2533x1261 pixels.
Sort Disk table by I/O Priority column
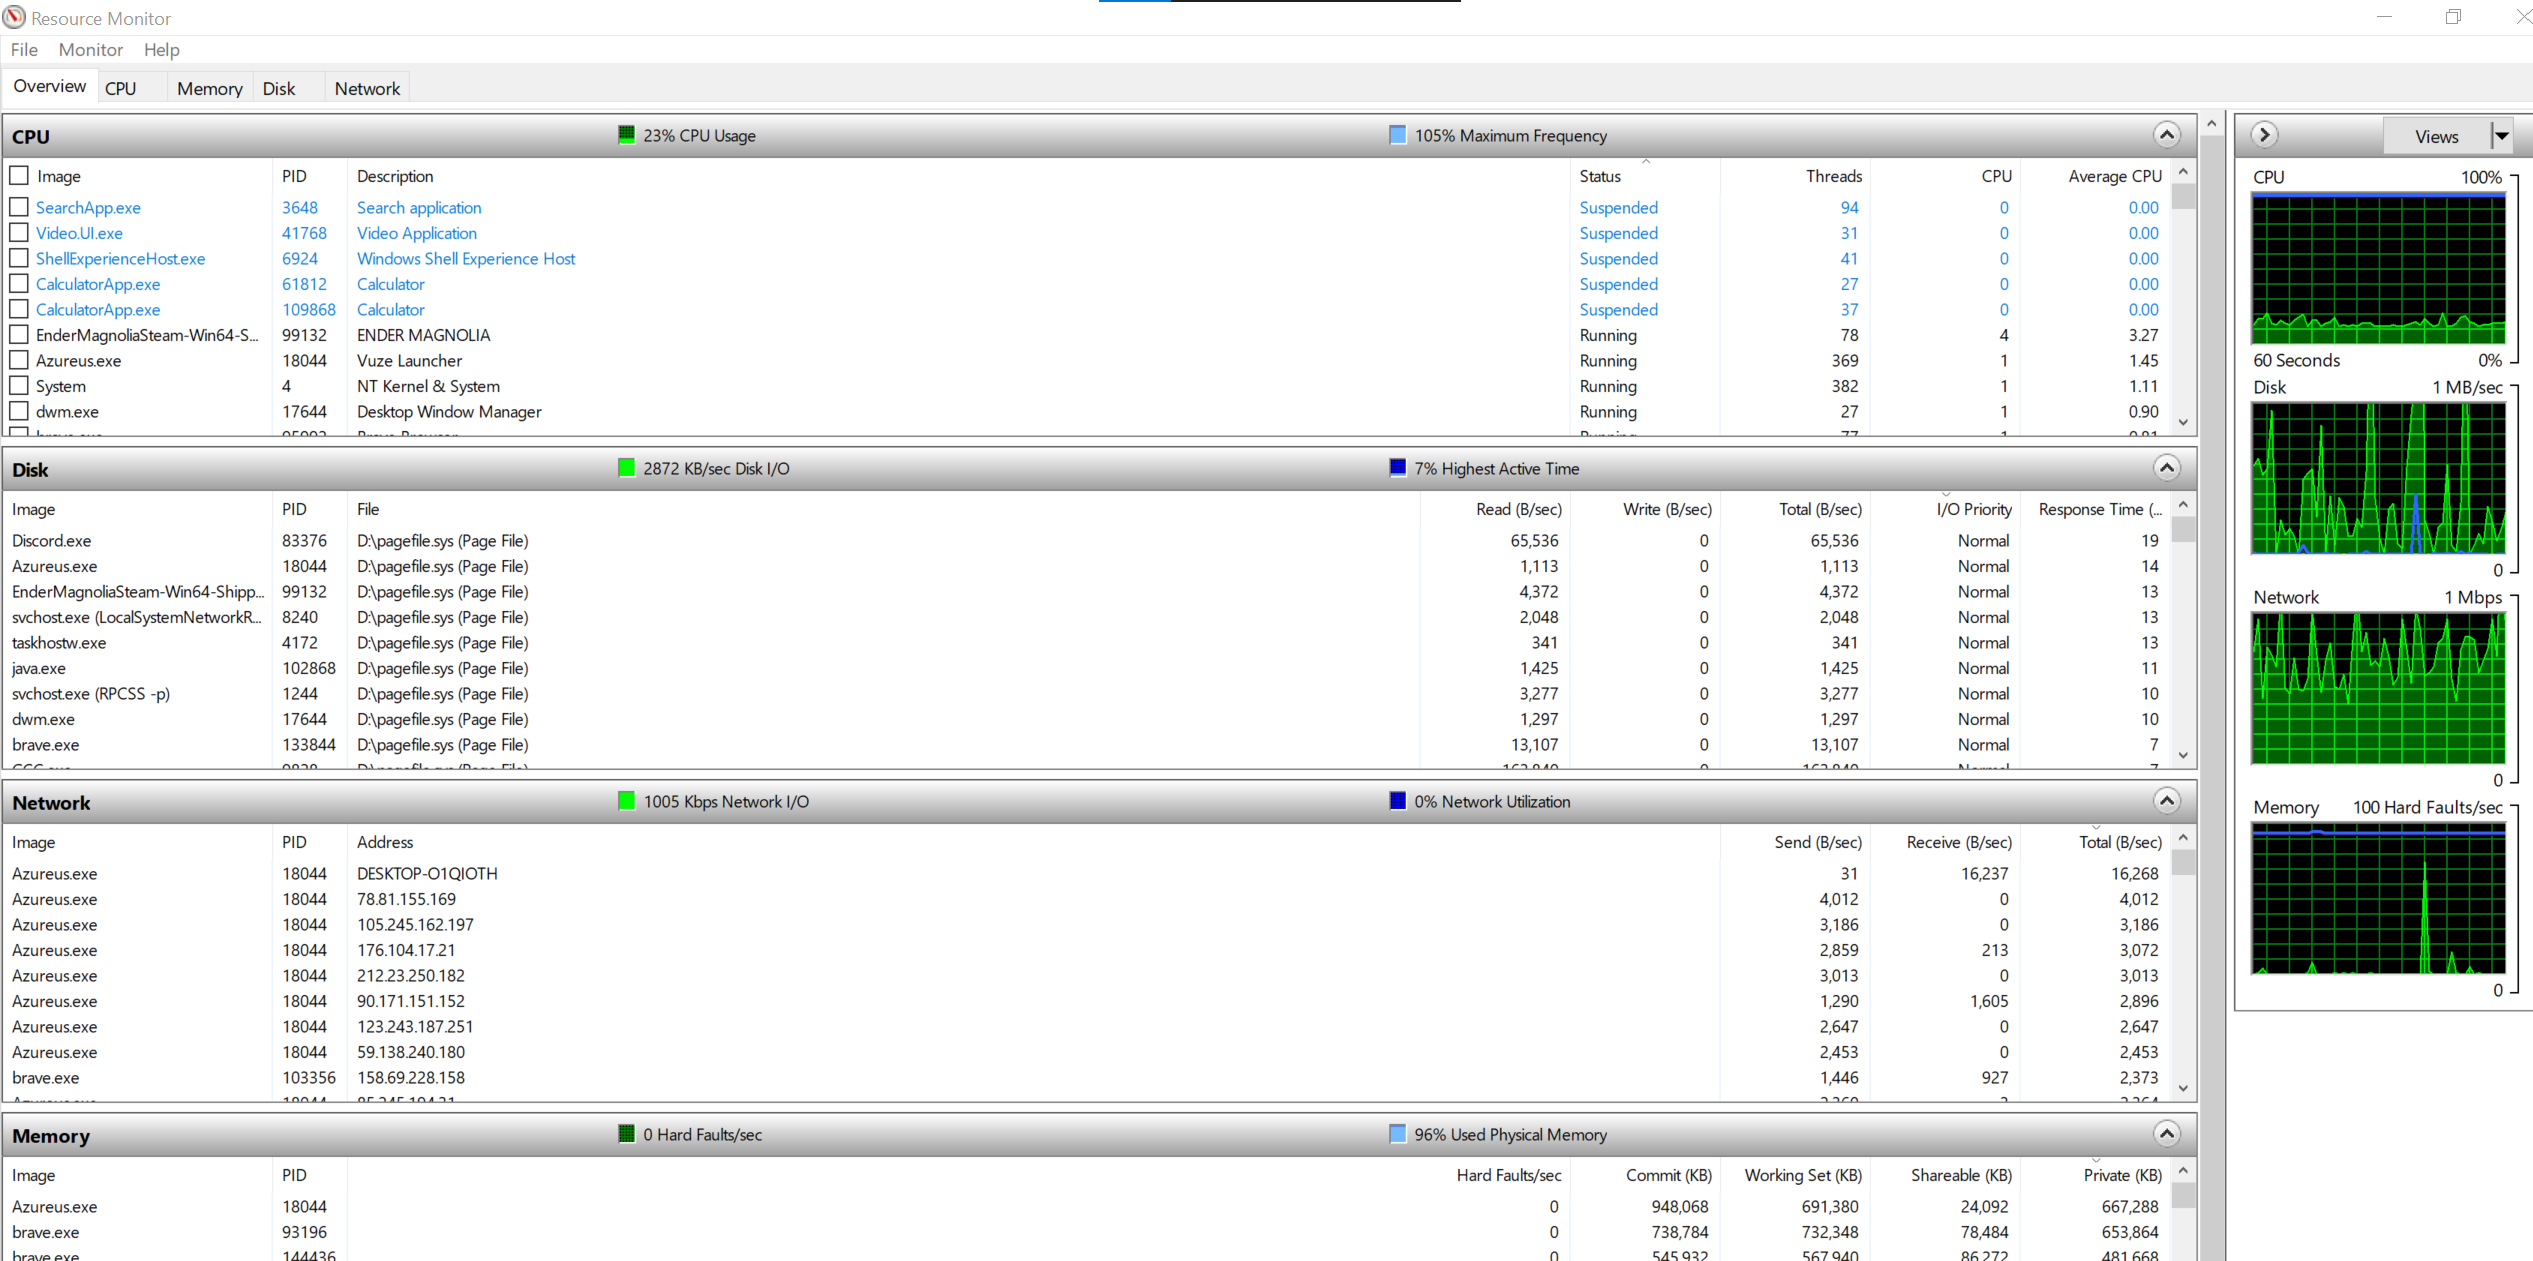click(1945, 509)
